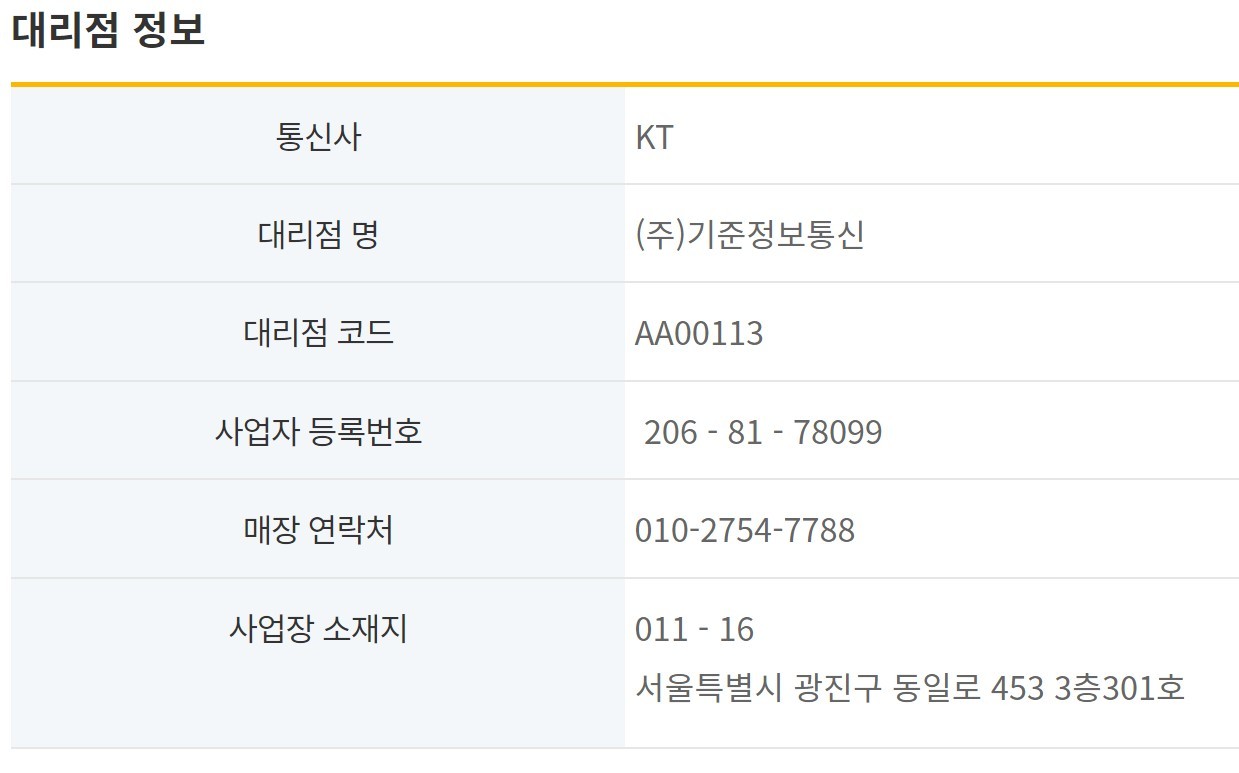Select the 대리점 코드 label
This screenshot has height=773, width=1239.
tap(318, 332)
